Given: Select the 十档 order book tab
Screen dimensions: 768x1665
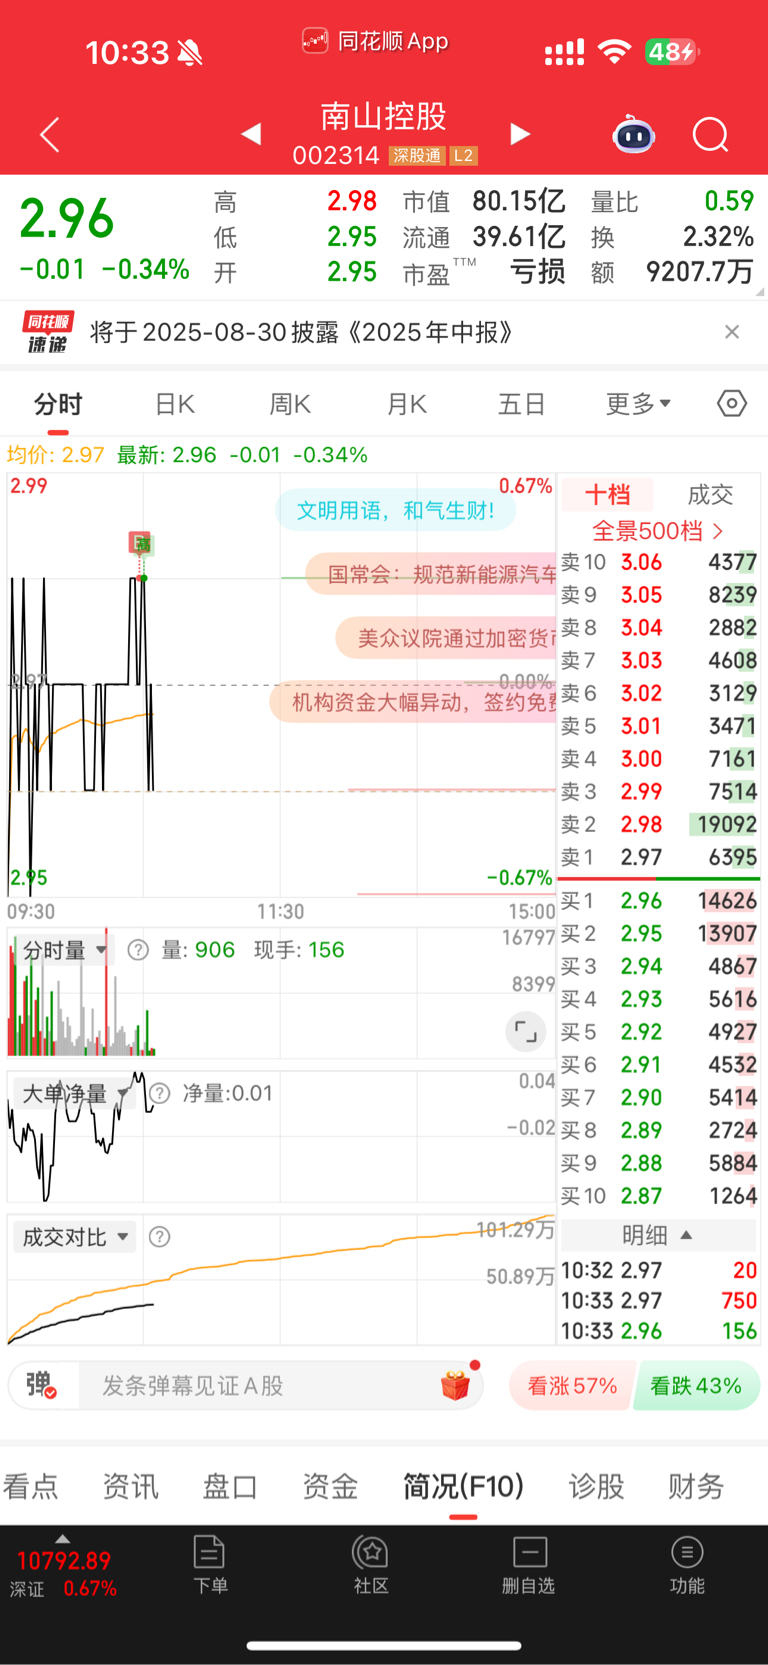Looking at the screenshot, I should (608, 494).
